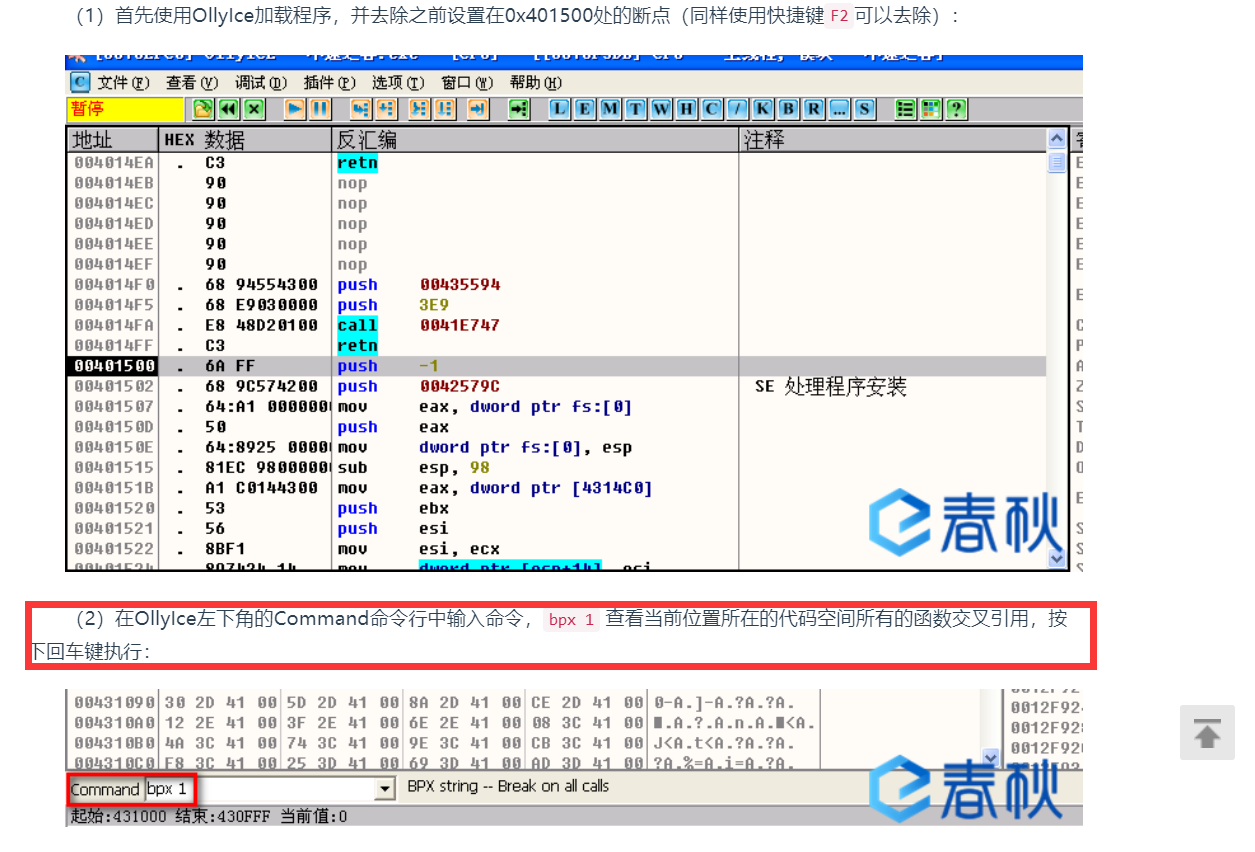
Task: Click disassembly scrollbar up arrow
Action: click(1057, 140)
